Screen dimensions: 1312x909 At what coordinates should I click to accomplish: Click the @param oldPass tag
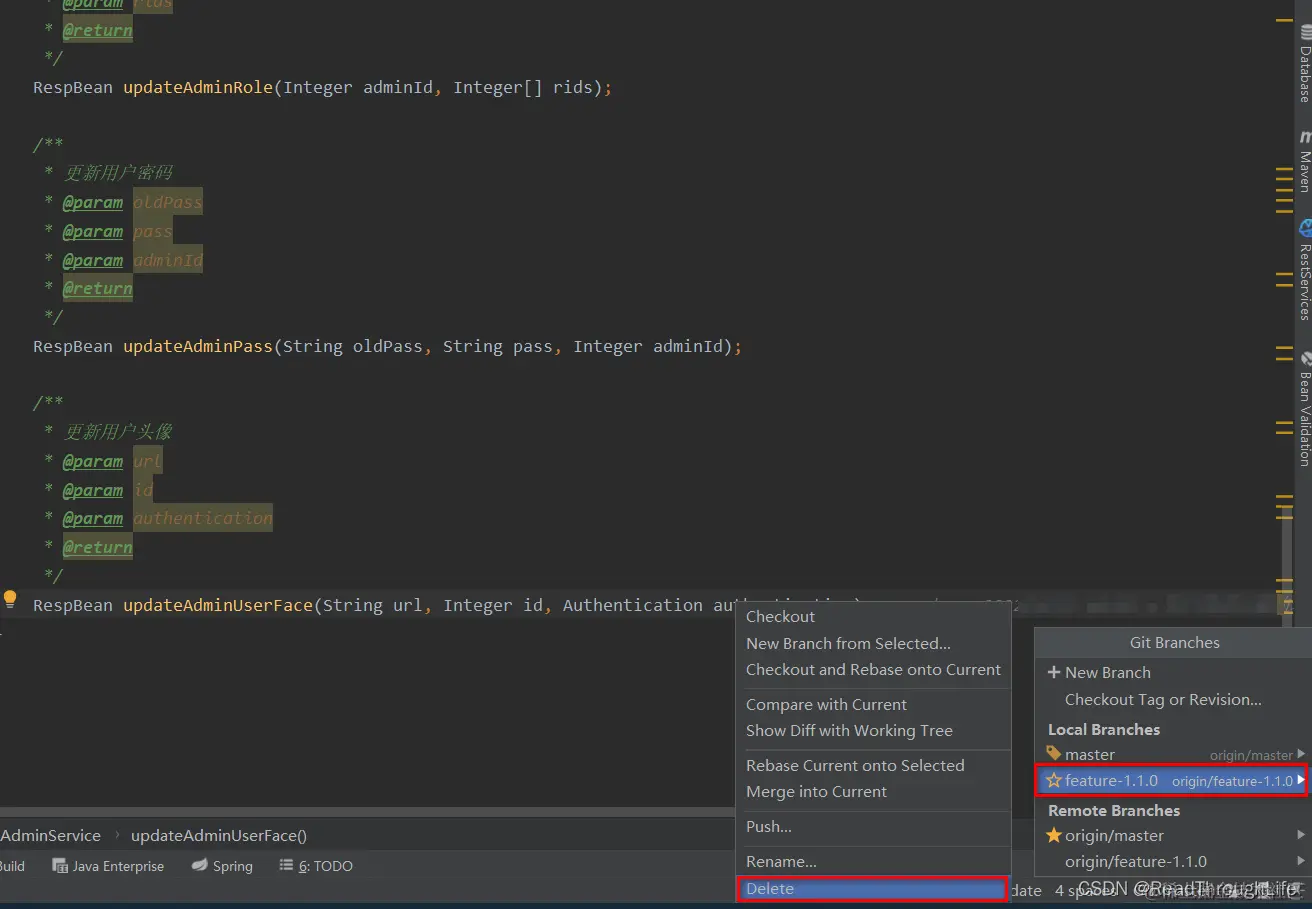tap(132, 202)
